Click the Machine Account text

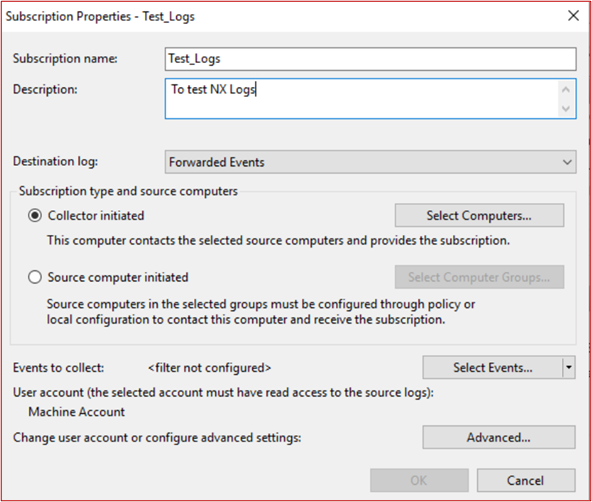(x=77, y=412)
